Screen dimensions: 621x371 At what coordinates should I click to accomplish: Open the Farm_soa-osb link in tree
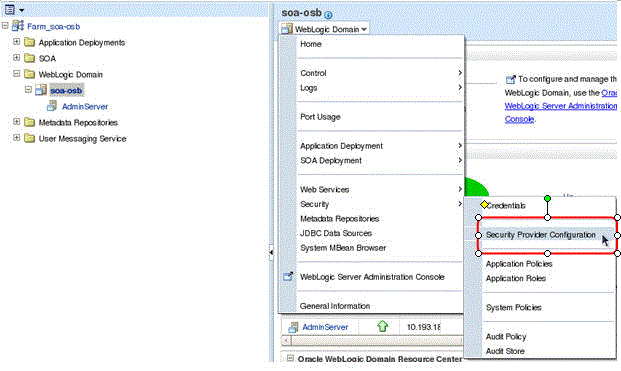(x=53, y=27)
